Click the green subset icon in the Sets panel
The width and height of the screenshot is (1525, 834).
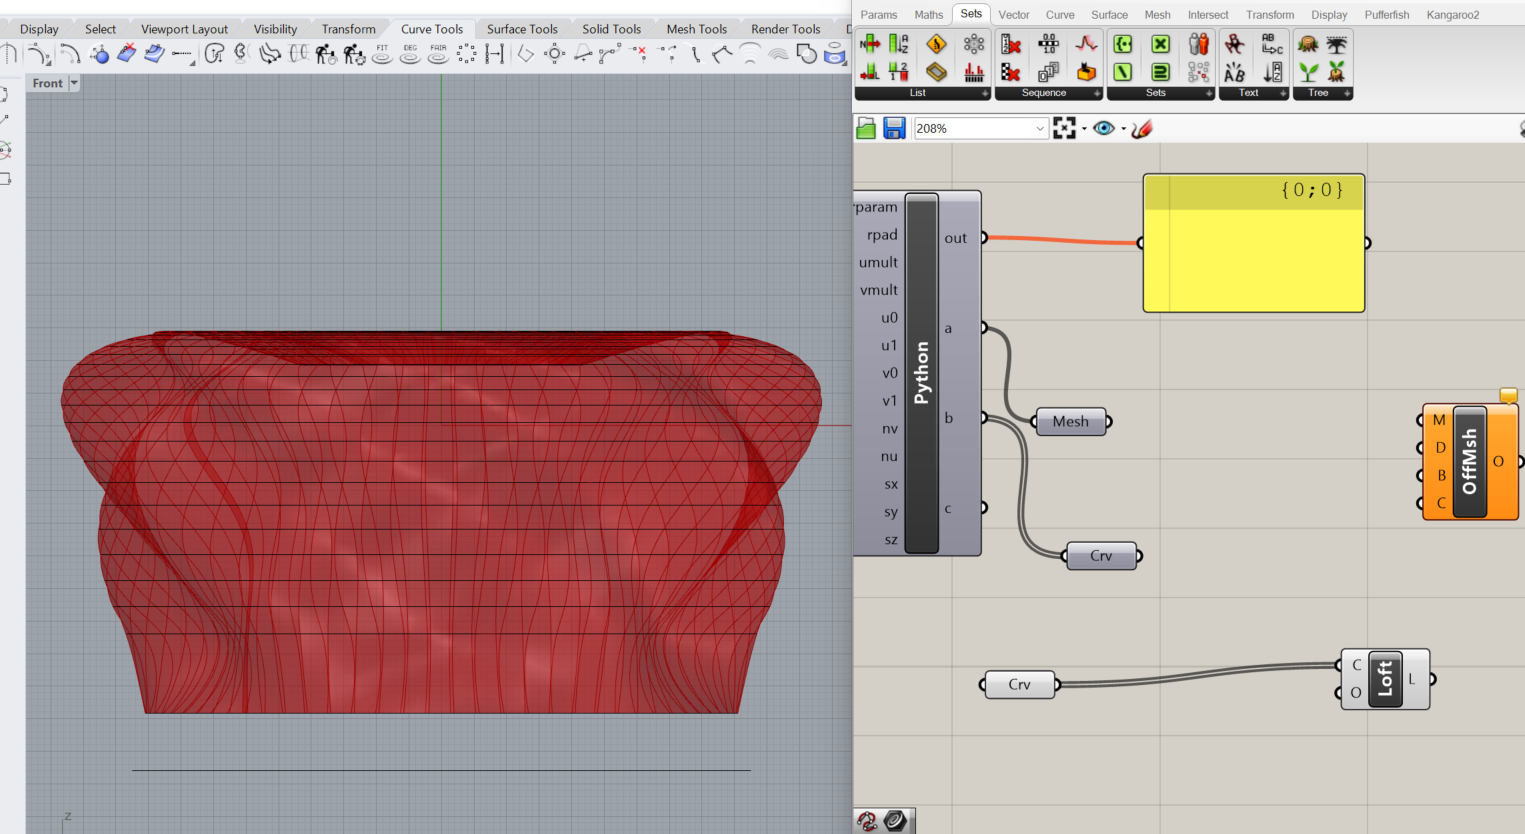click(1160, 71)
